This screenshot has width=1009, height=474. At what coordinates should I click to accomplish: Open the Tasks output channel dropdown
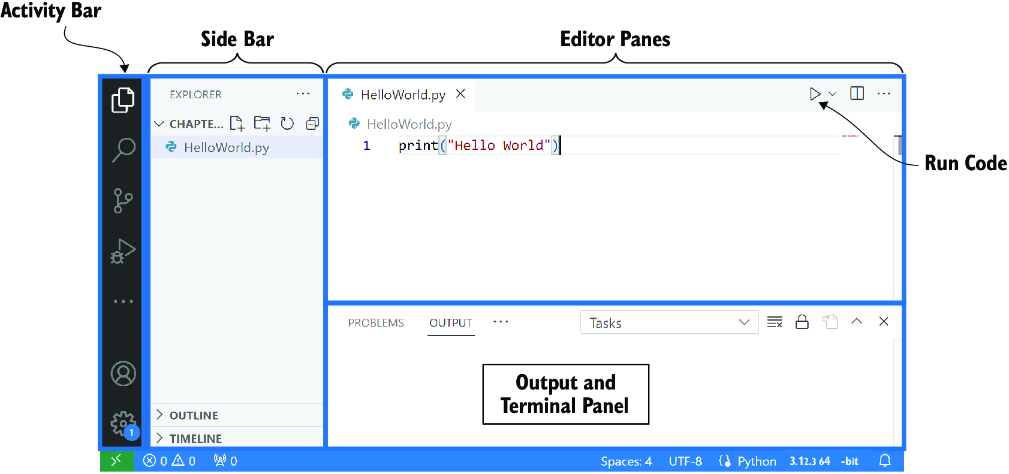669,322
